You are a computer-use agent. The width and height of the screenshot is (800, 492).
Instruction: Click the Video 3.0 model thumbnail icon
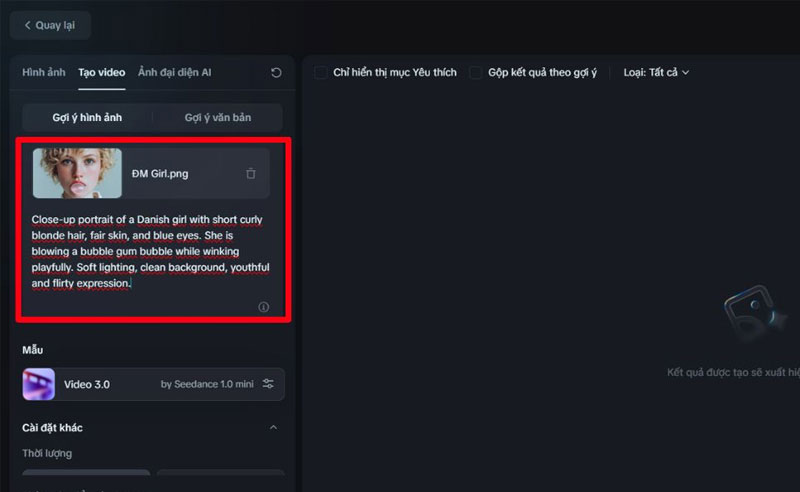39,384
